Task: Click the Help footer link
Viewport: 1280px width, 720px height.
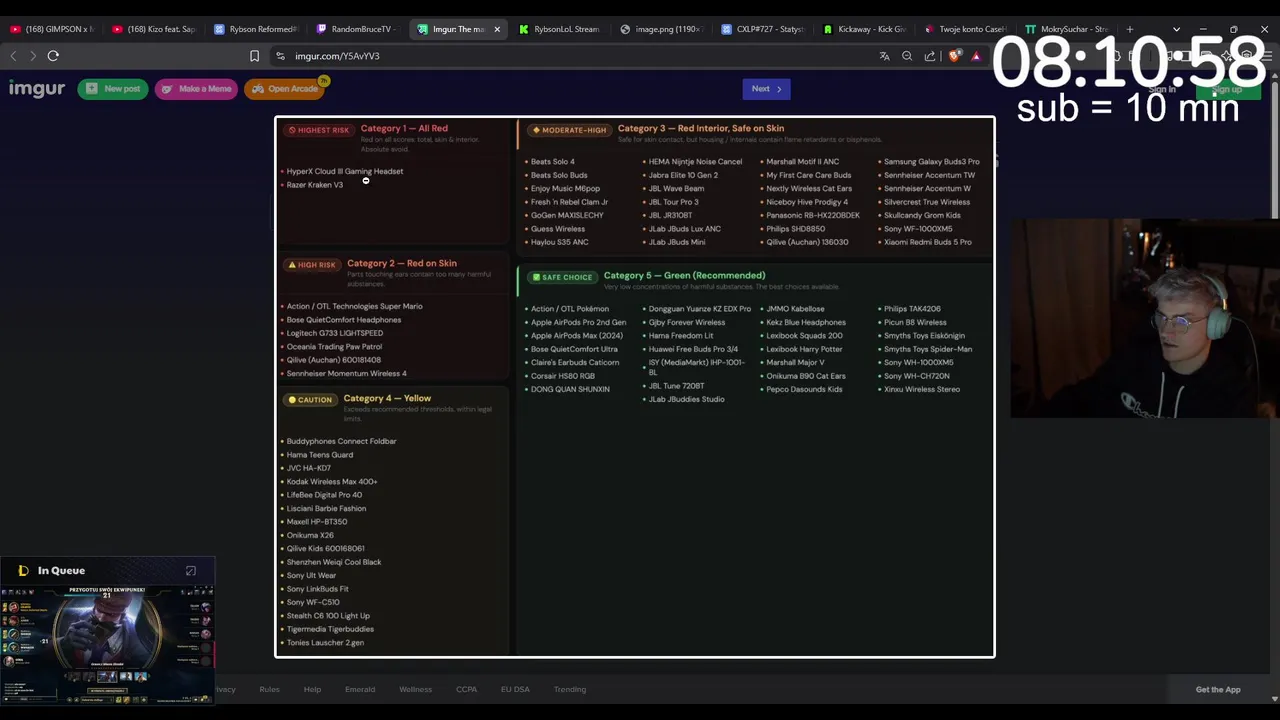Action: tap(312, 689)
